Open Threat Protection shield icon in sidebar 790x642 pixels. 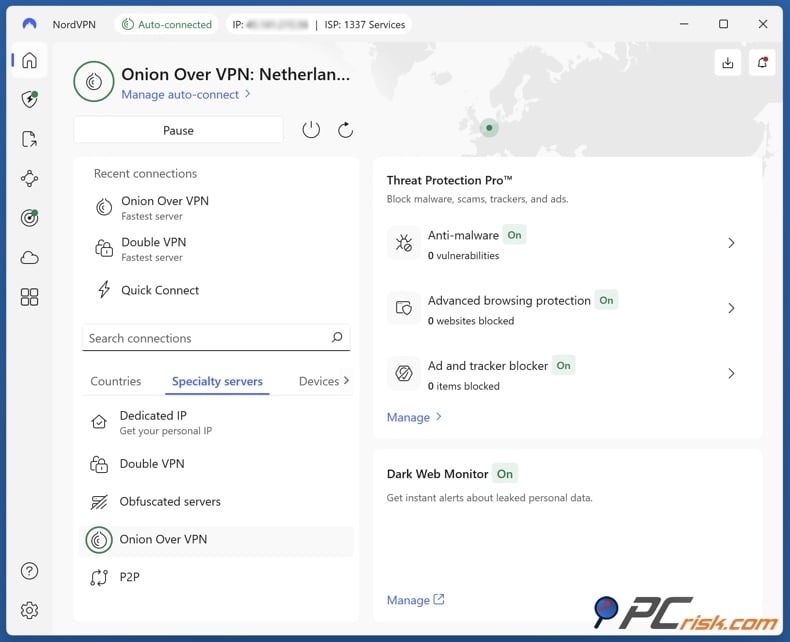29,99
